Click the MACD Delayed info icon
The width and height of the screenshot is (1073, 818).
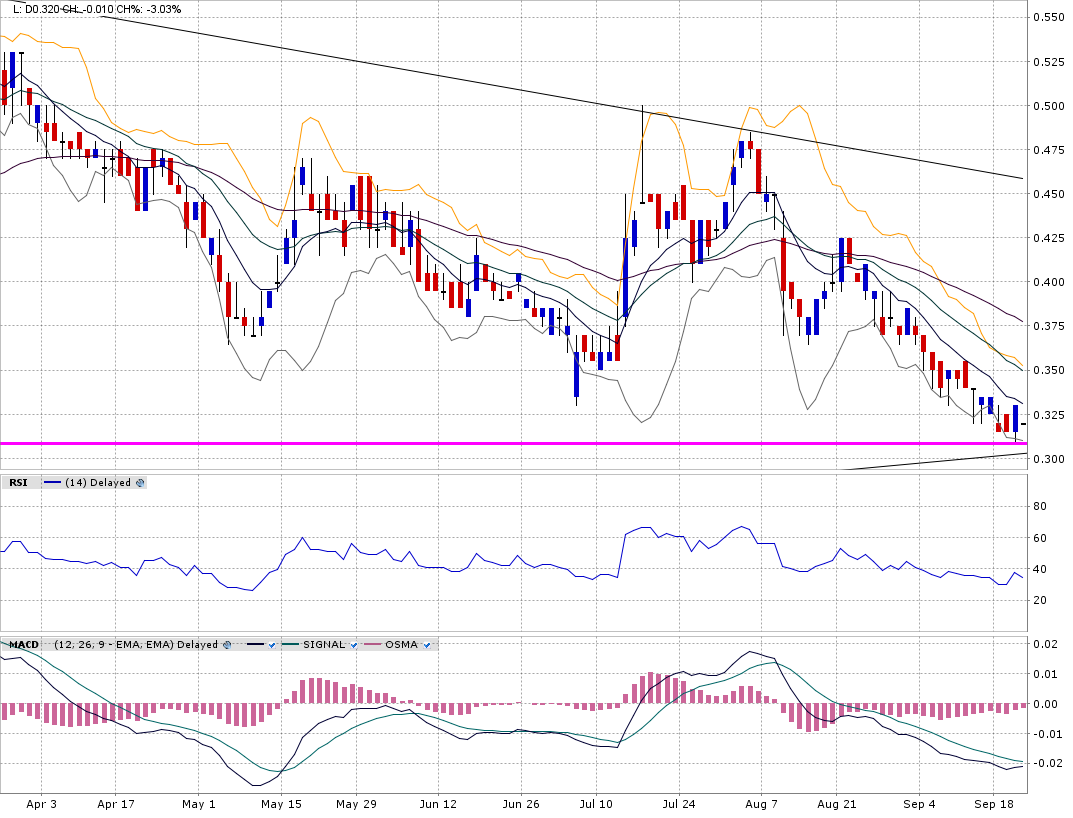(x=226, y=645)
